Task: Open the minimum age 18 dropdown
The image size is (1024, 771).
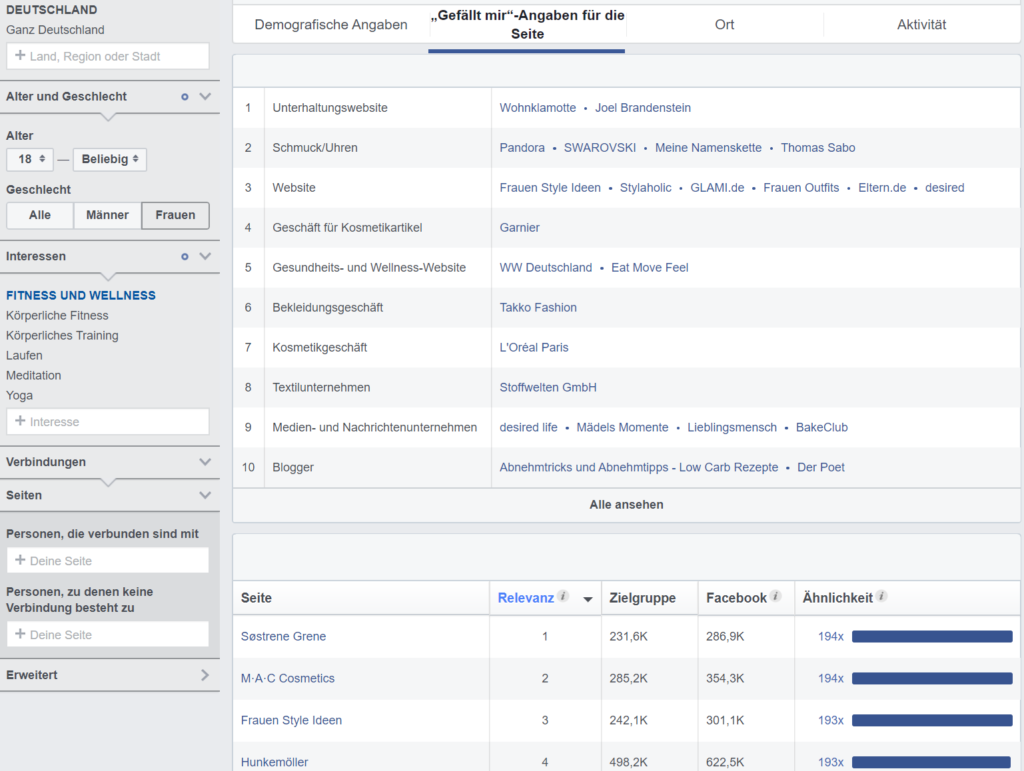Action: [x=30, y=159]
